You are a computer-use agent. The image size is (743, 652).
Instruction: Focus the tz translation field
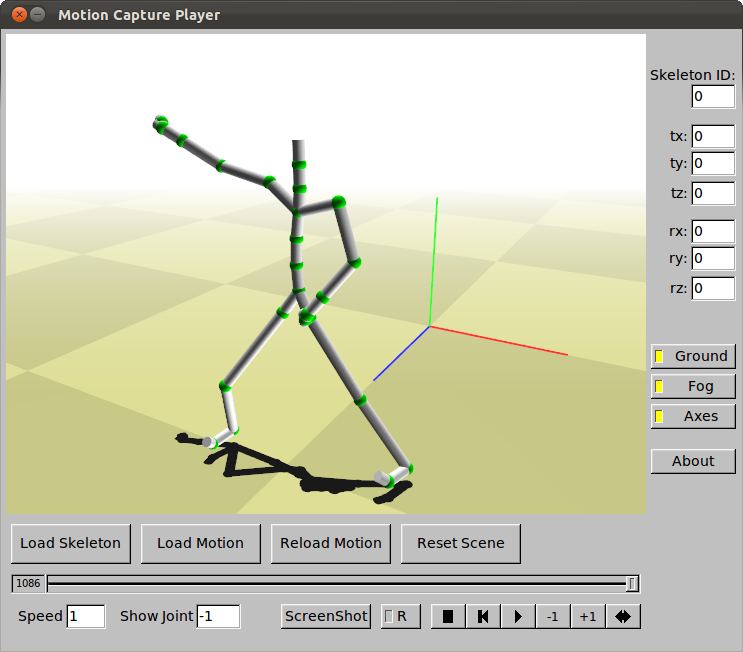coord(713,193)
